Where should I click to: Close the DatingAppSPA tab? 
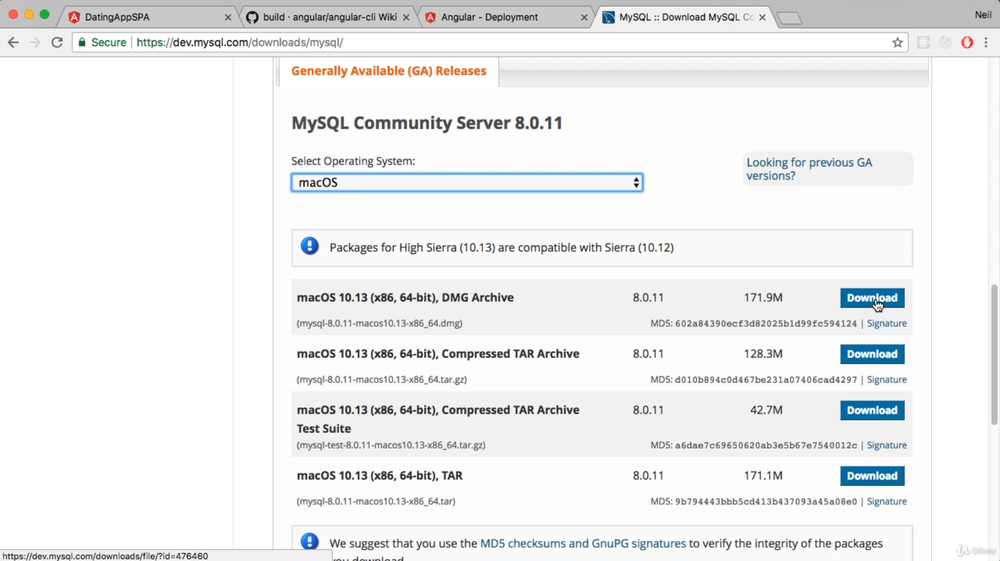click(x=228, y=17)
